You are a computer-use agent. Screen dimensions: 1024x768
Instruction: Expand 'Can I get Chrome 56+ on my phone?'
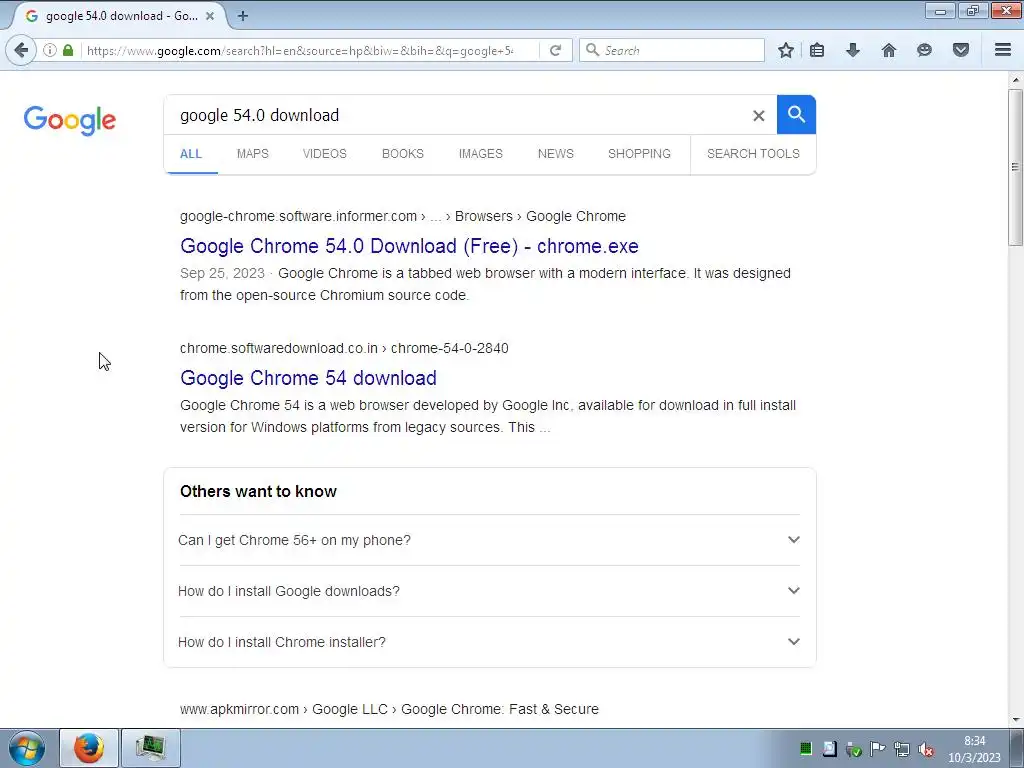point(489,540)
